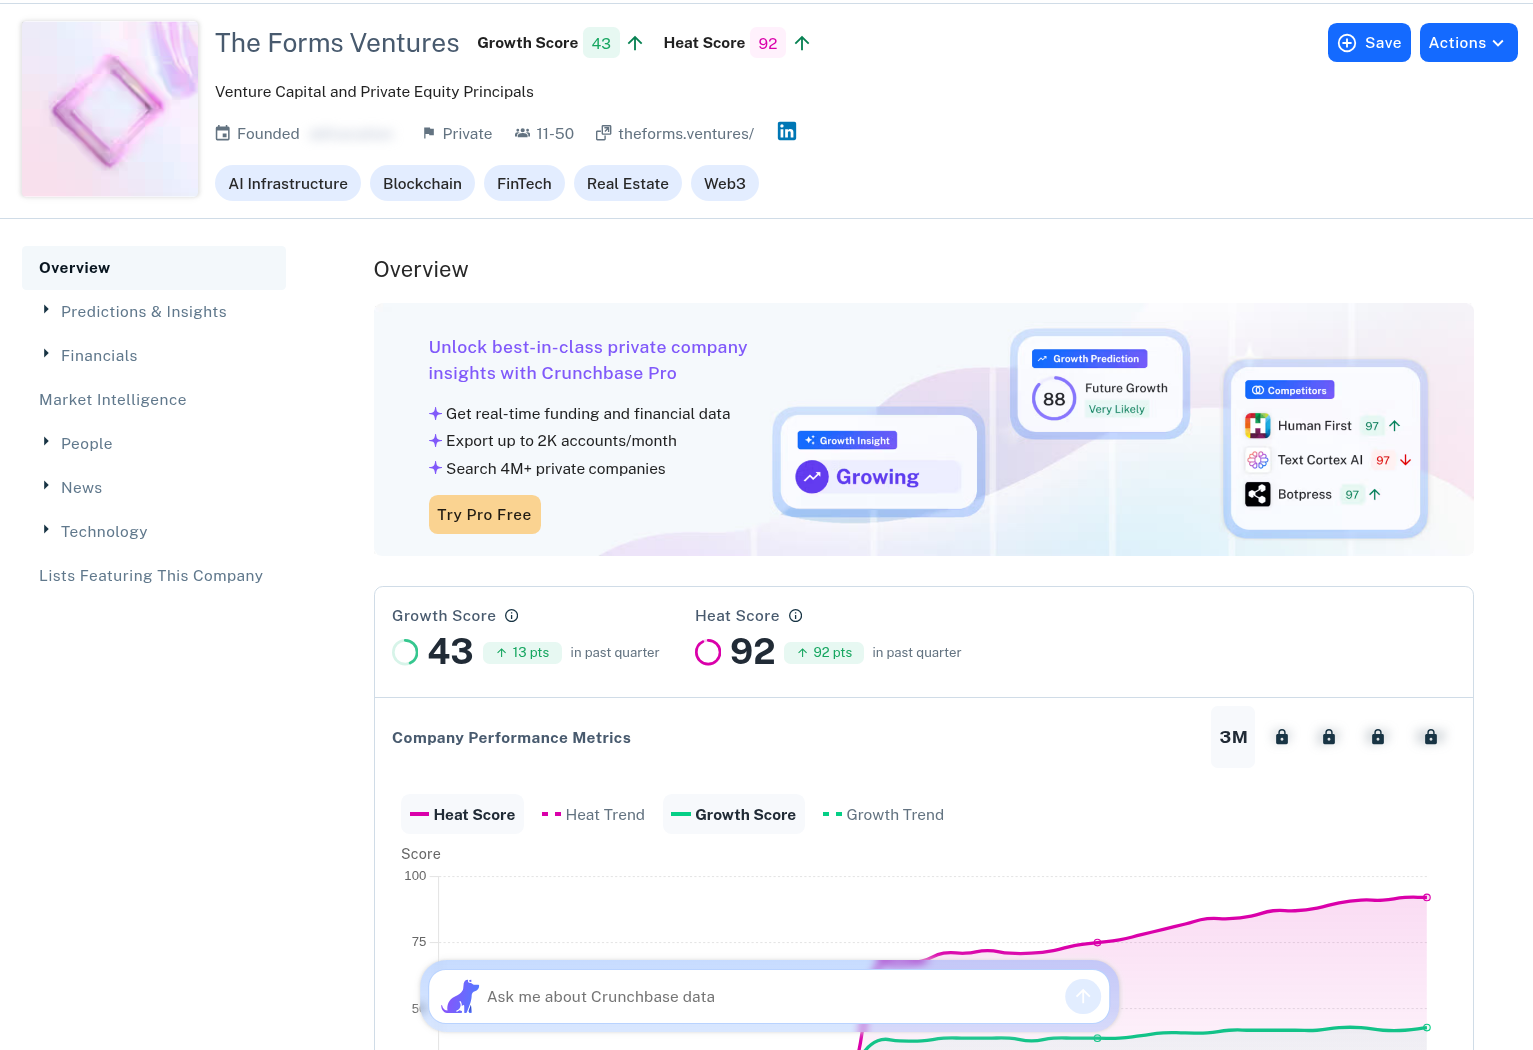Click the Try Pro Free button
The height and width of the screenshot is (1050, 1533).
pyautogui.click(x=484, y=515)
